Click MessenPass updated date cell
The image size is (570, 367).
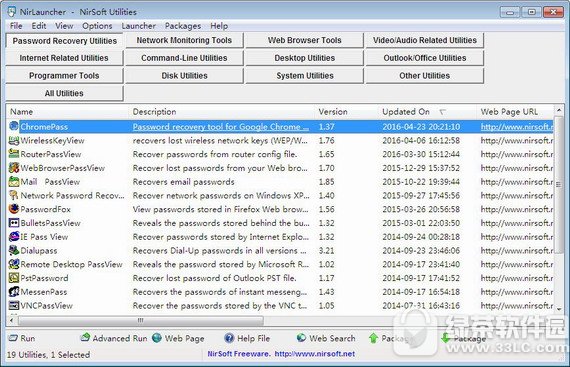coord(421,292)
